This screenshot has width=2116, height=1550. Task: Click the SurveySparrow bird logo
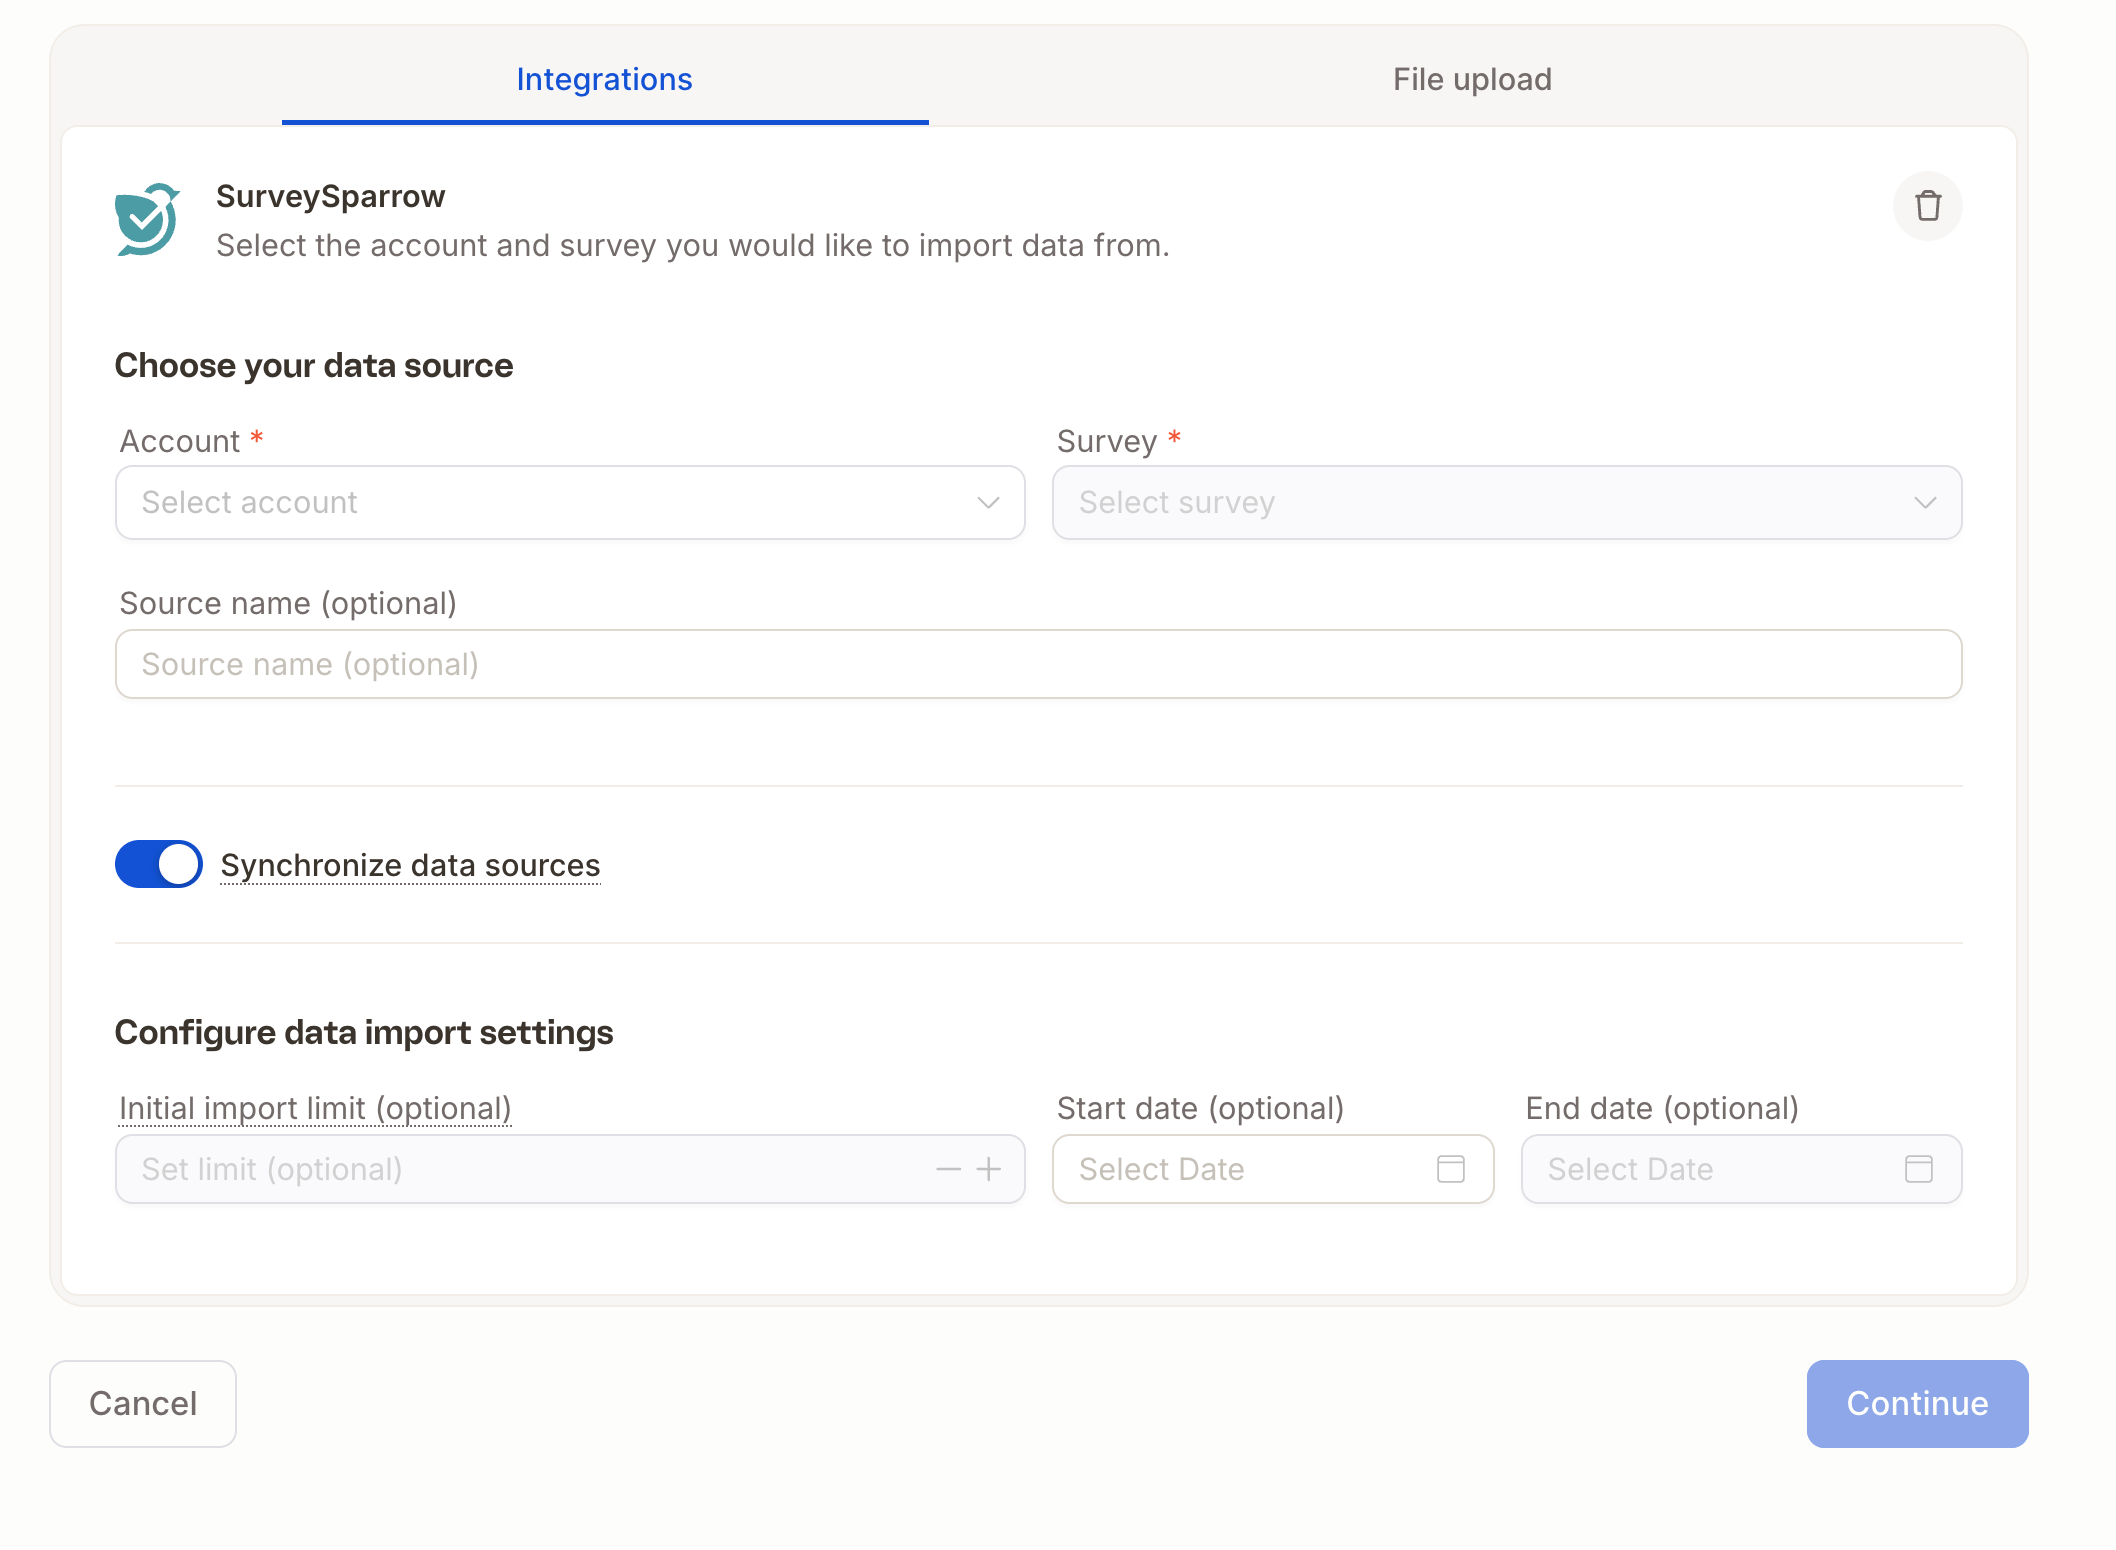tap(148, 219)
